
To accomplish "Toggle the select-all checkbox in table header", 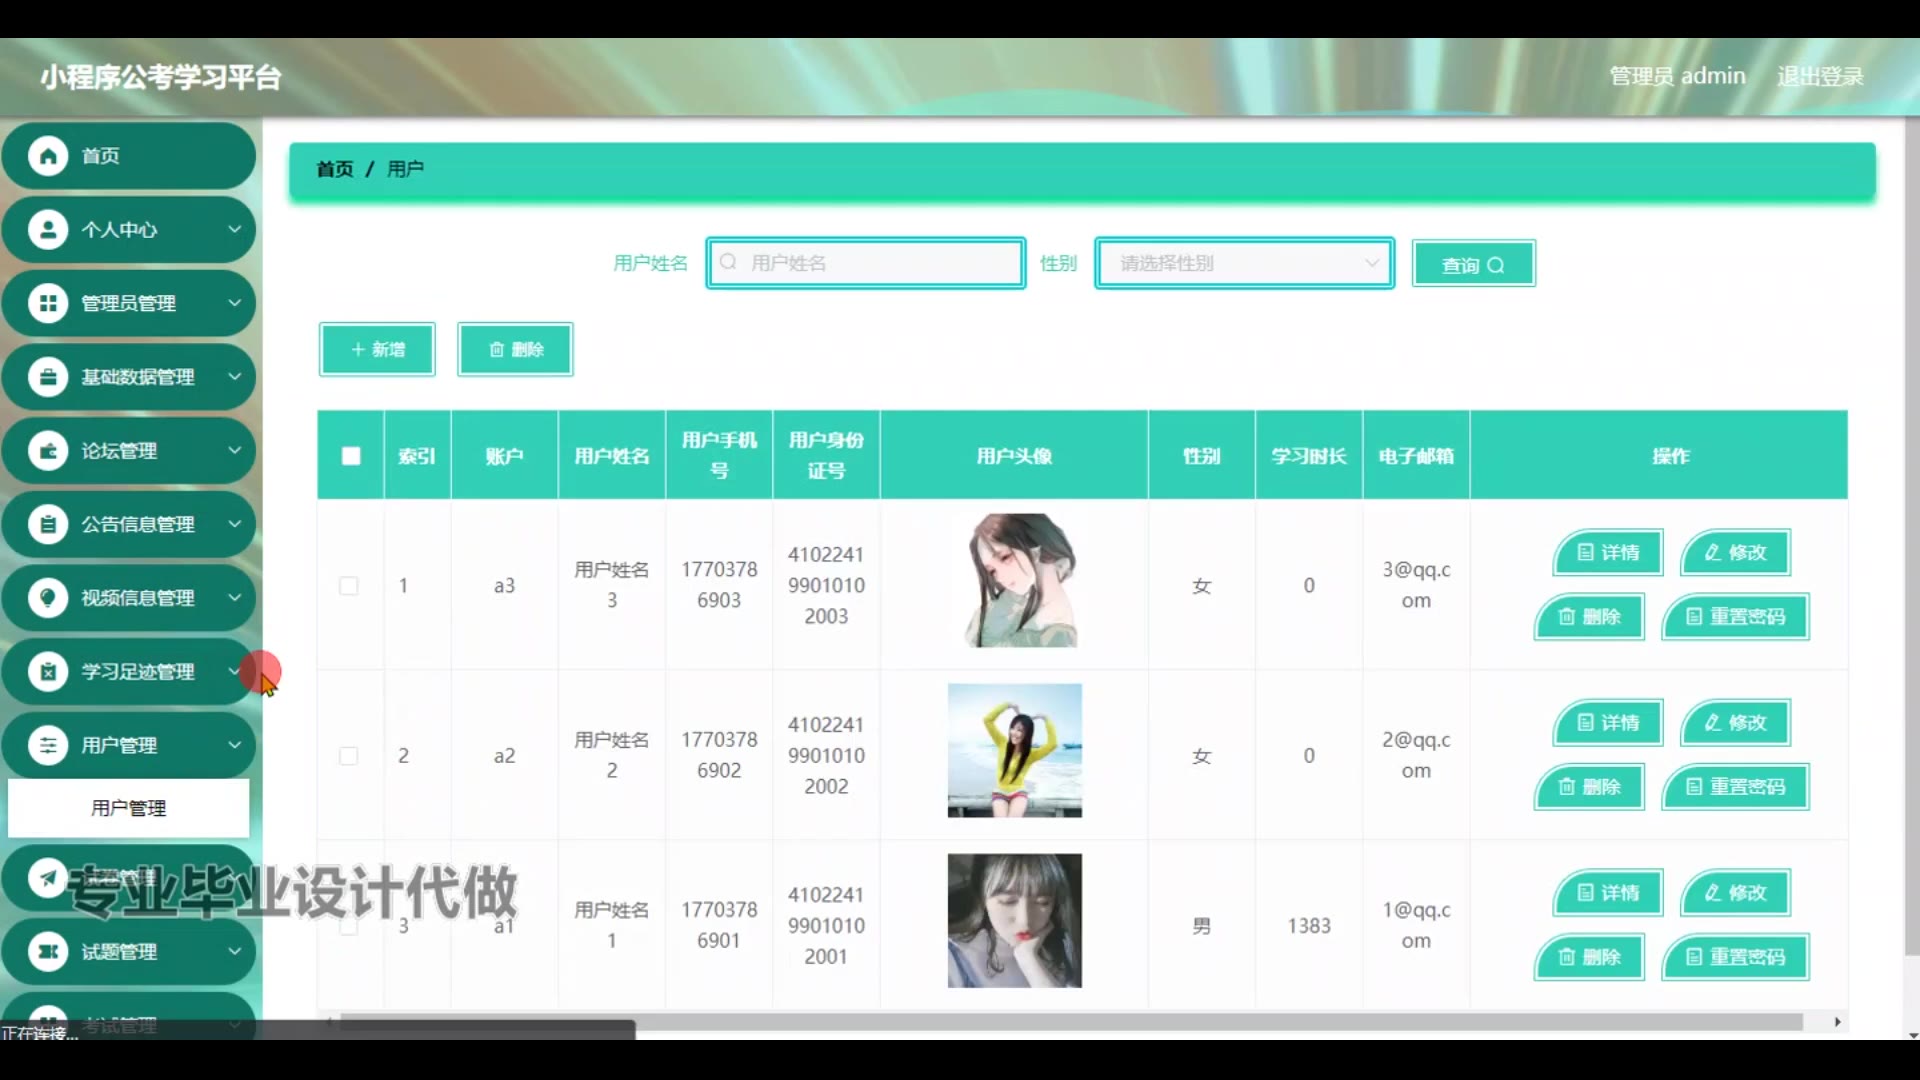I will click(351, 456).
